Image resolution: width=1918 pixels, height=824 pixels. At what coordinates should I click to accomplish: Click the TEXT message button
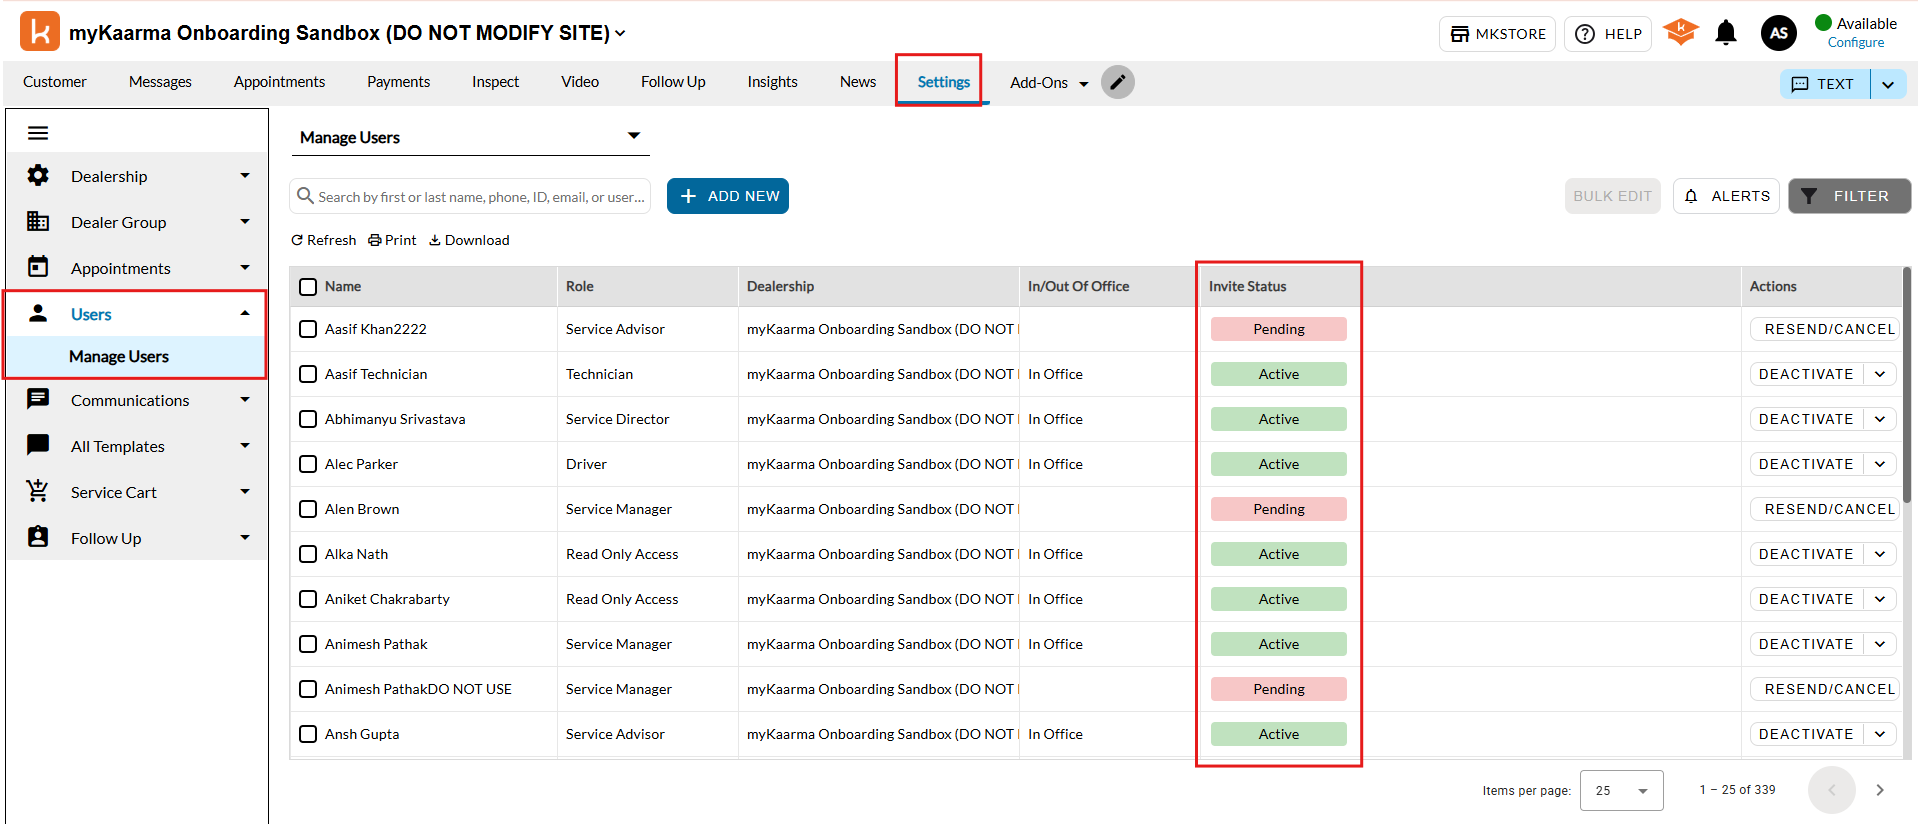coord(1824,84)
